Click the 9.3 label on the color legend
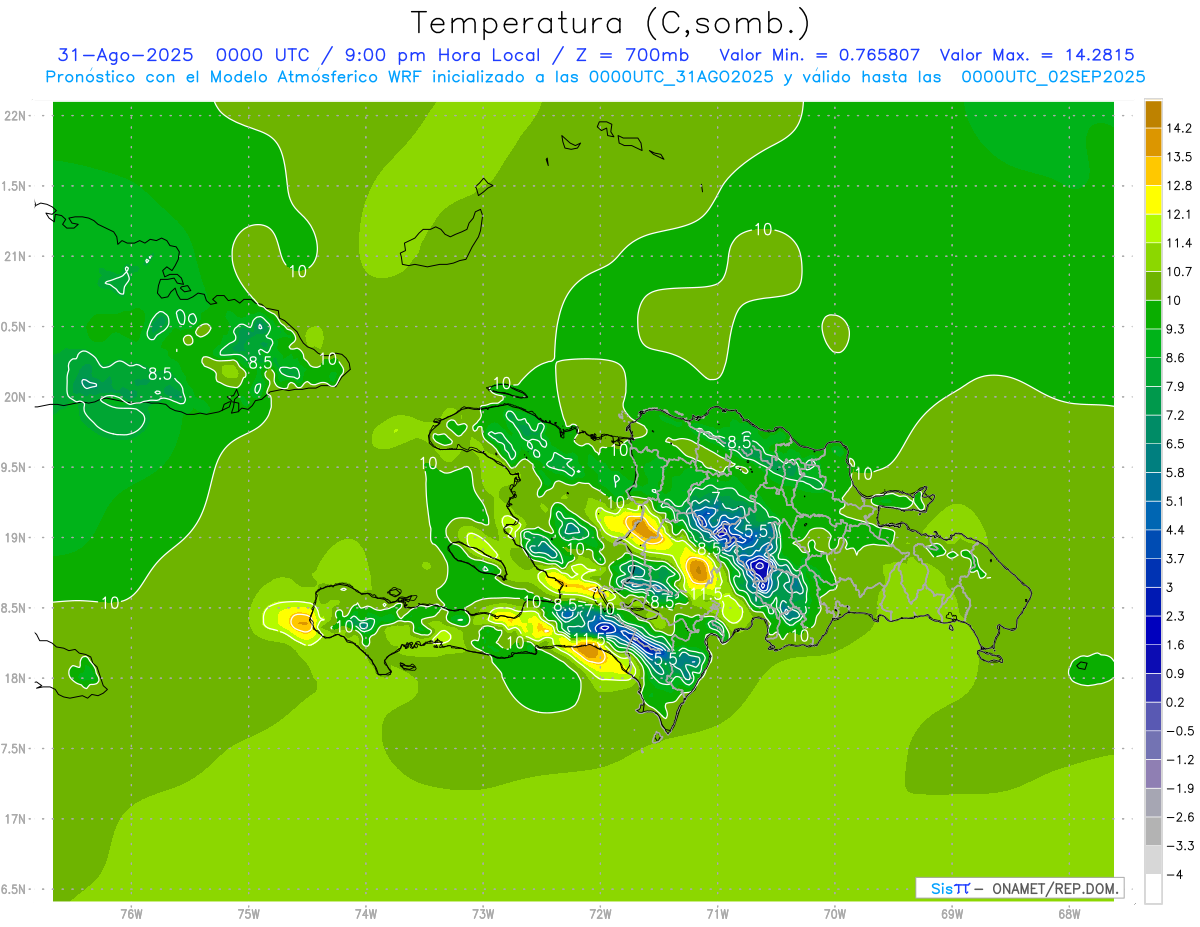 pos(1175,329)
